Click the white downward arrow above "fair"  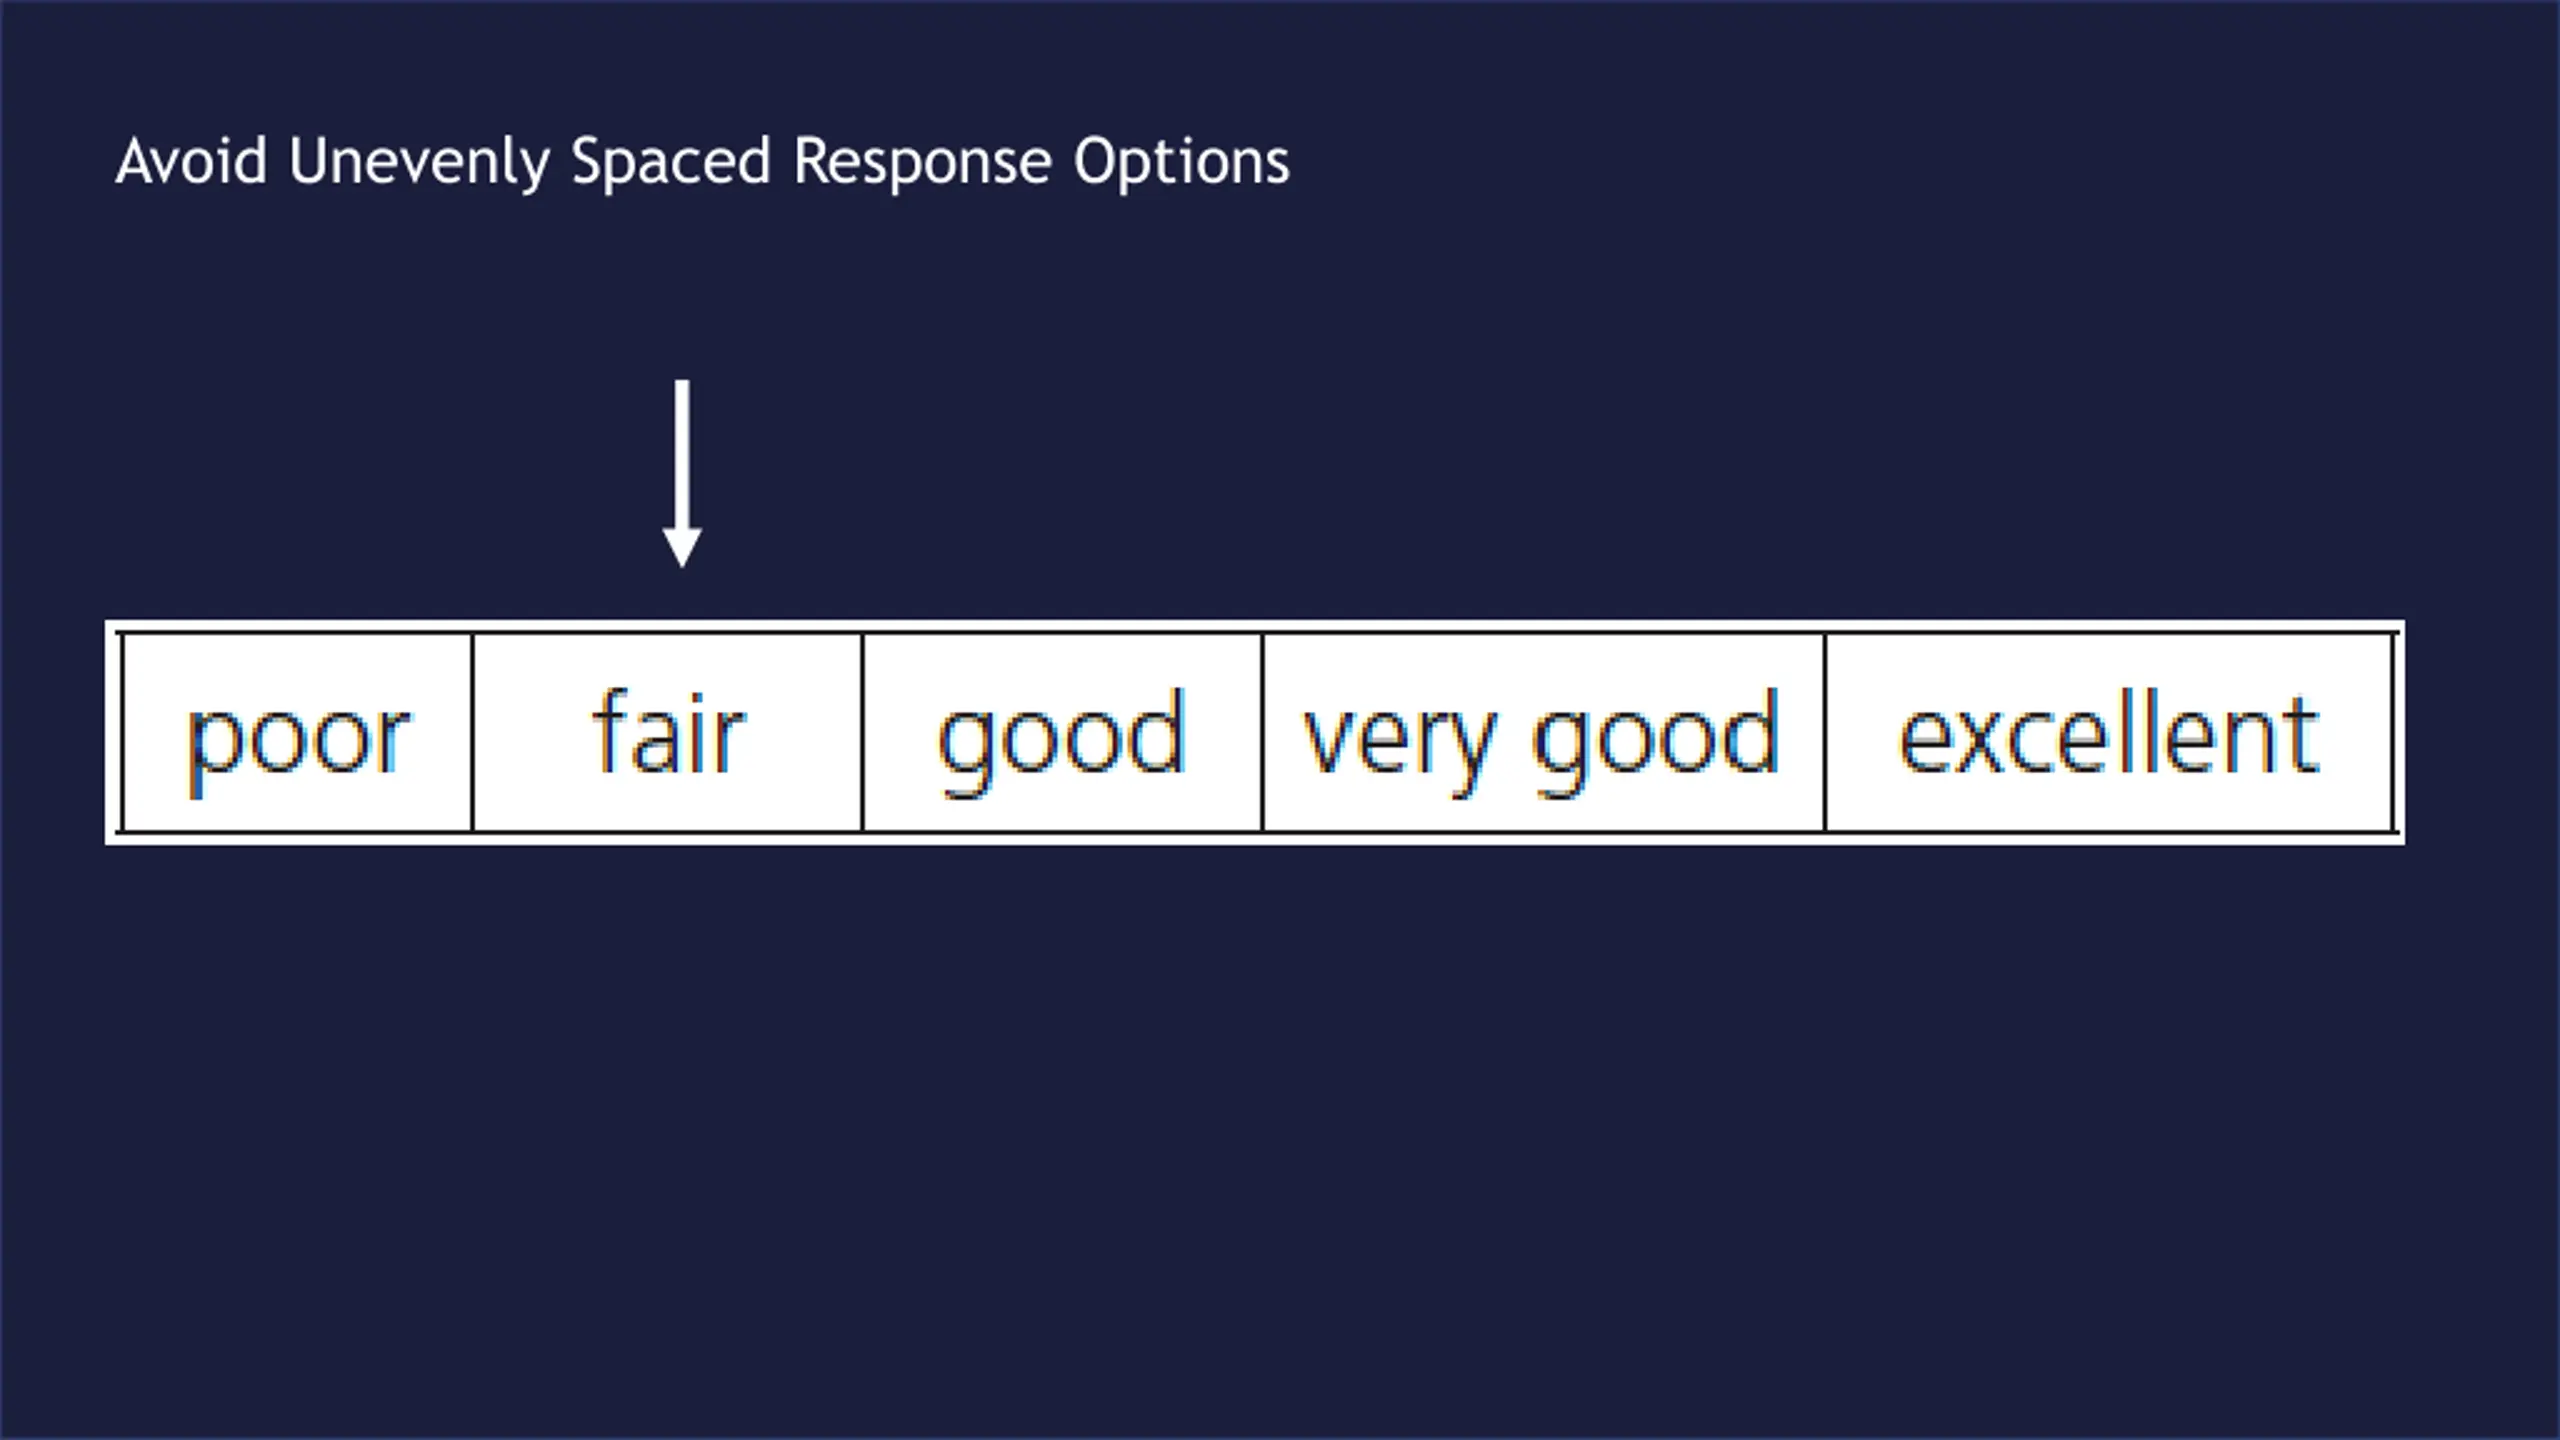[x=682, y=473]
